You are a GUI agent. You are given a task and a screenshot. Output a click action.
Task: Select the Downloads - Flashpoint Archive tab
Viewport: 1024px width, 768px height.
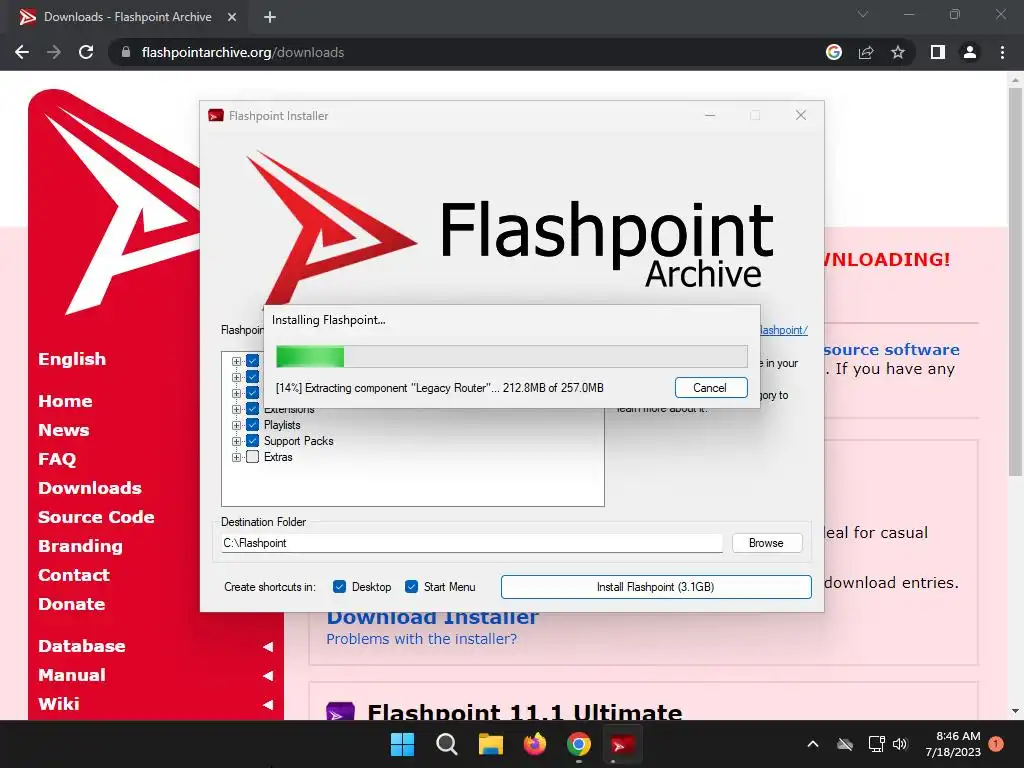coord(127,17)
